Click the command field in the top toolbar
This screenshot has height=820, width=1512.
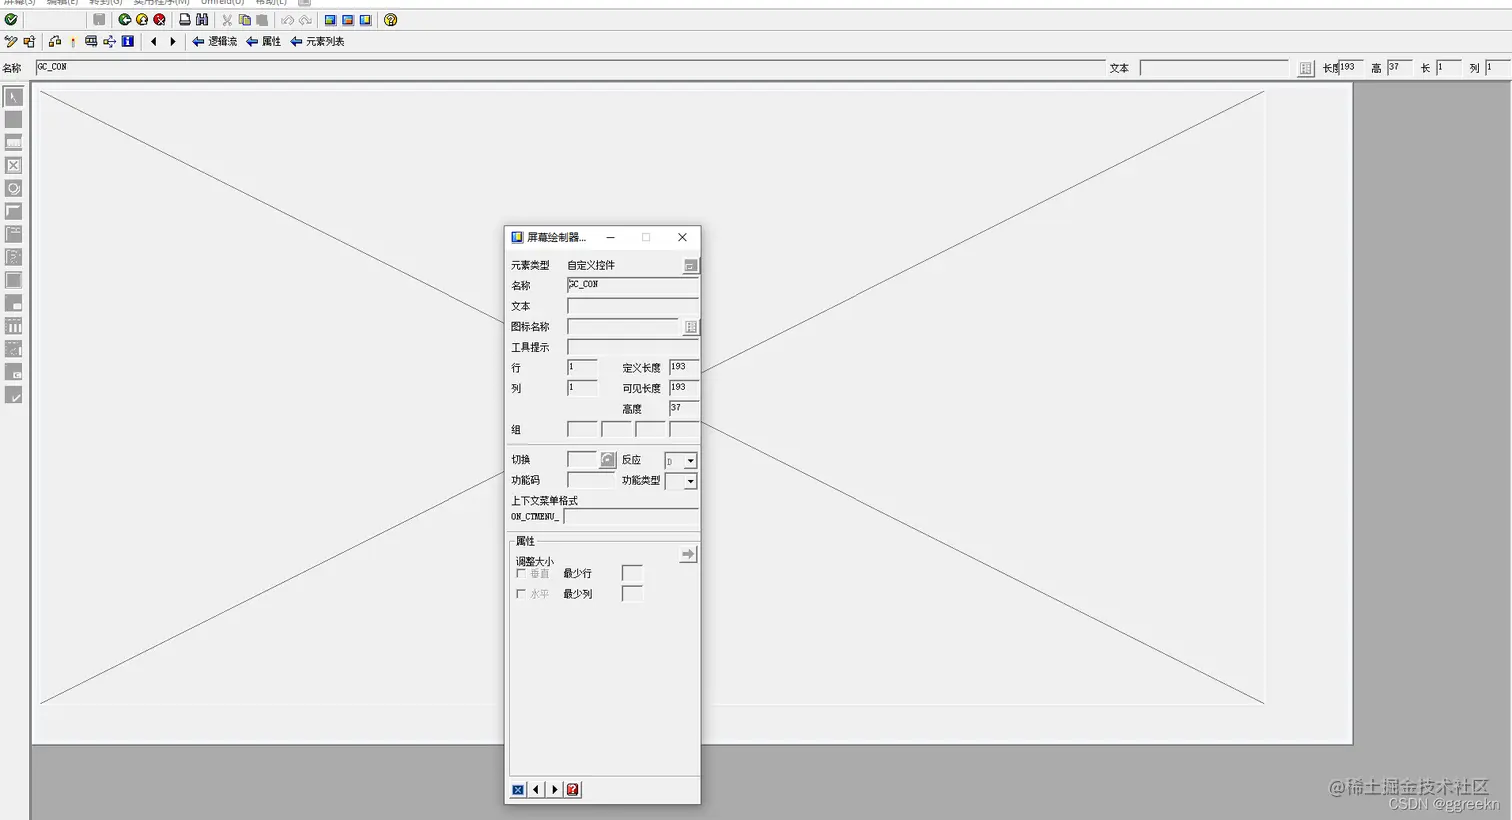(x=54, y=19)
